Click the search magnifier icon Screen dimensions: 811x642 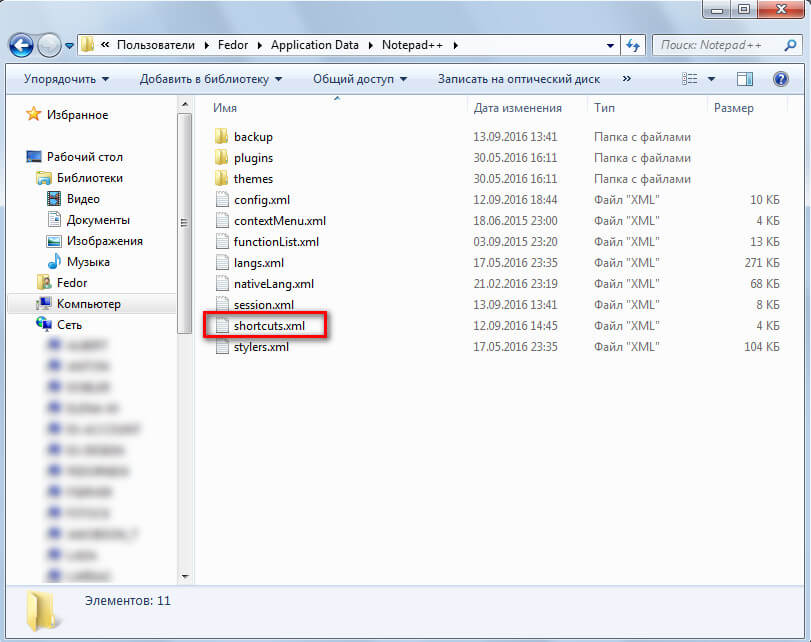click(x=790, y=45)
